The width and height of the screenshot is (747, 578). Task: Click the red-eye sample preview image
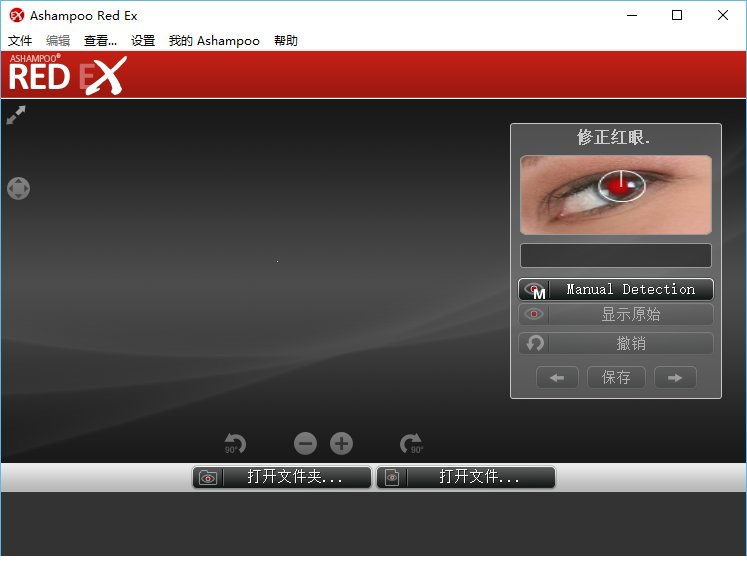(x=616, y=195)
